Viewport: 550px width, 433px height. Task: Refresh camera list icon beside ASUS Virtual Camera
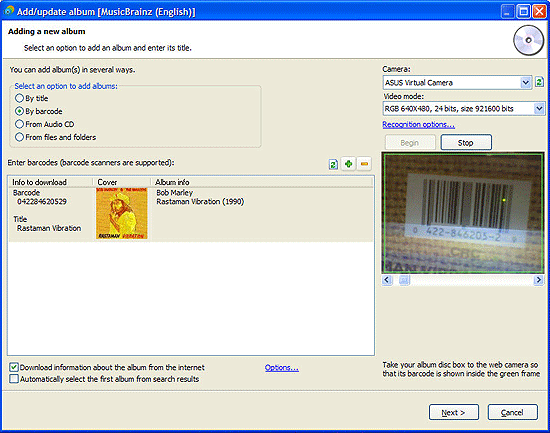point(539,82)
